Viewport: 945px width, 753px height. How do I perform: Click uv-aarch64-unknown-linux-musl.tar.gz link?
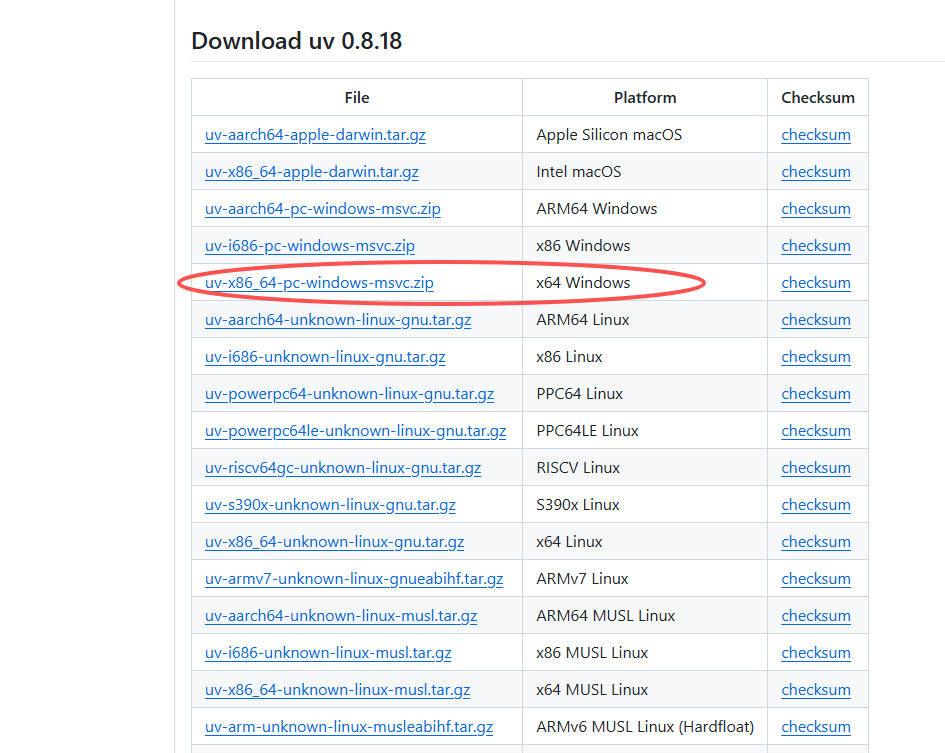341,616
